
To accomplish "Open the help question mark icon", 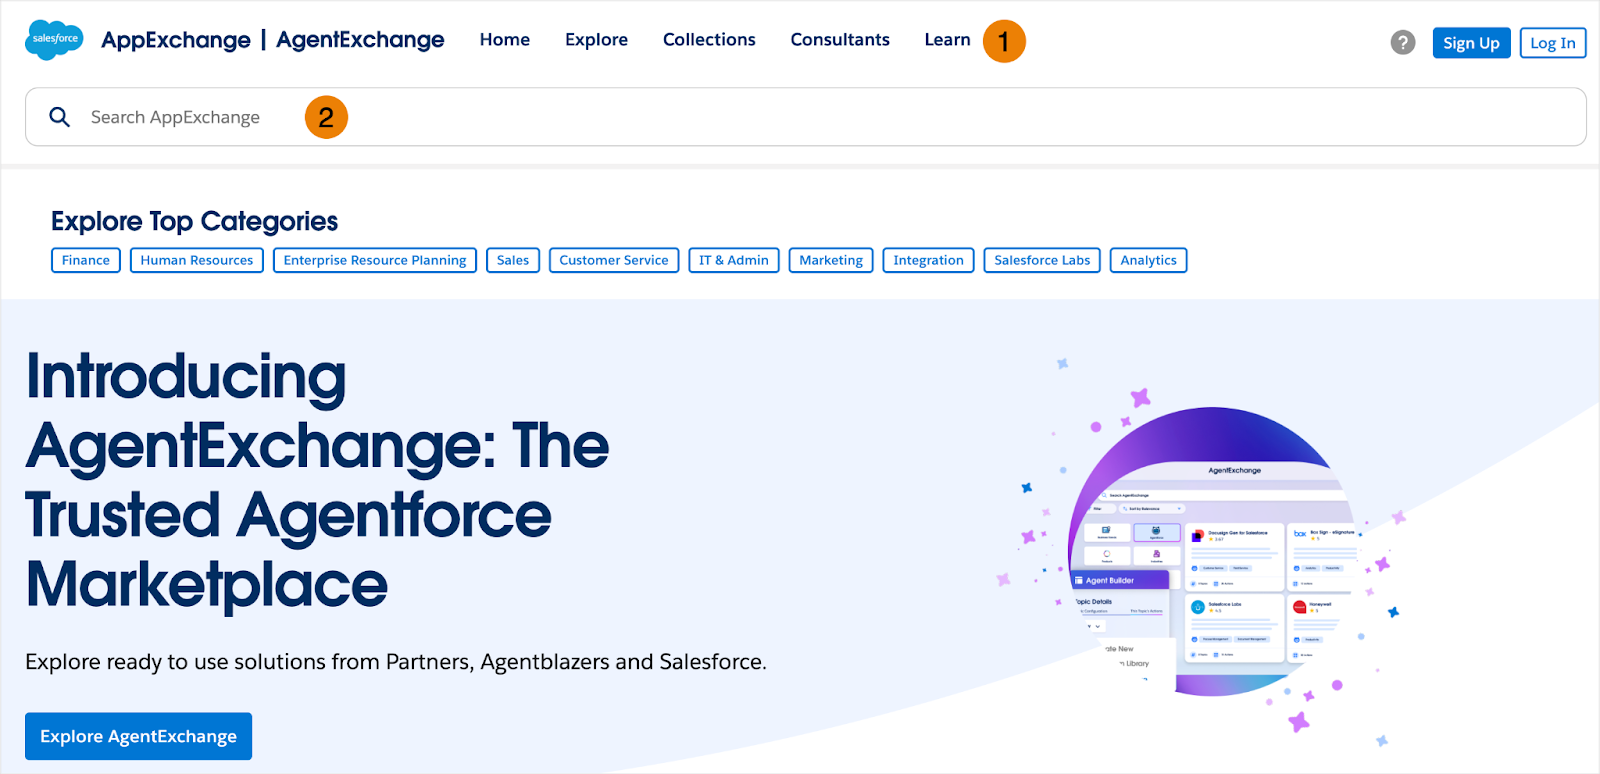I will (1403, 43).
